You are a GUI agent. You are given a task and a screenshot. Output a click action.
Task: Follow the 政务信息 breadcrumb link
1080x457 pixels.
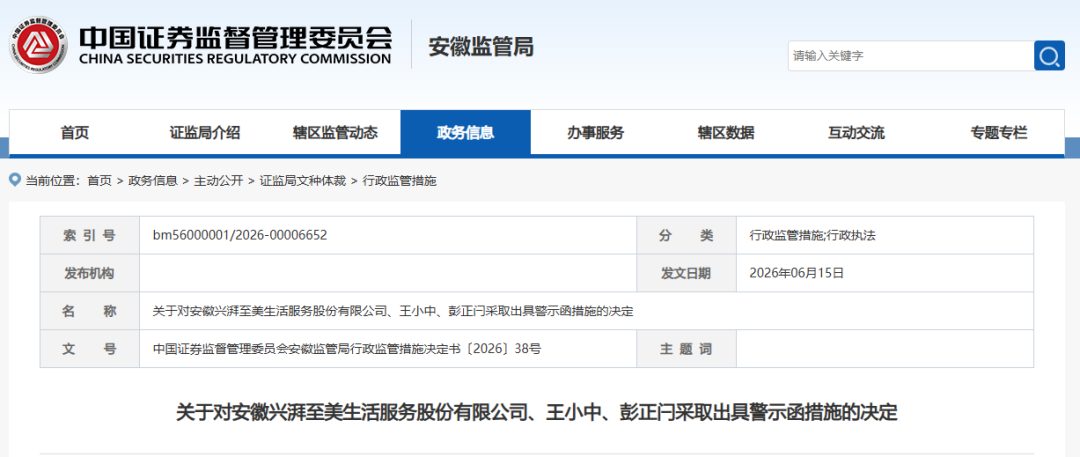pyautogui.click(x=153, y=181)
